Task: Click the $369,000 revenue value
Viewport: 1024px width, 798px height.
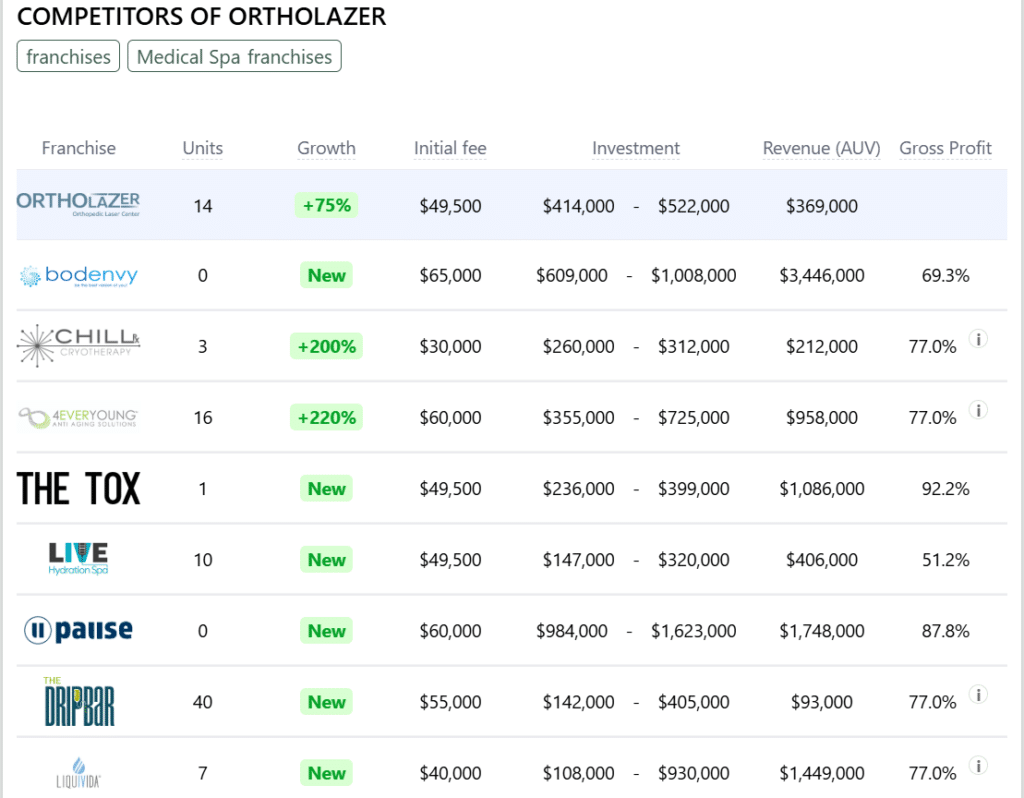Action: click(x=822, y=206)
